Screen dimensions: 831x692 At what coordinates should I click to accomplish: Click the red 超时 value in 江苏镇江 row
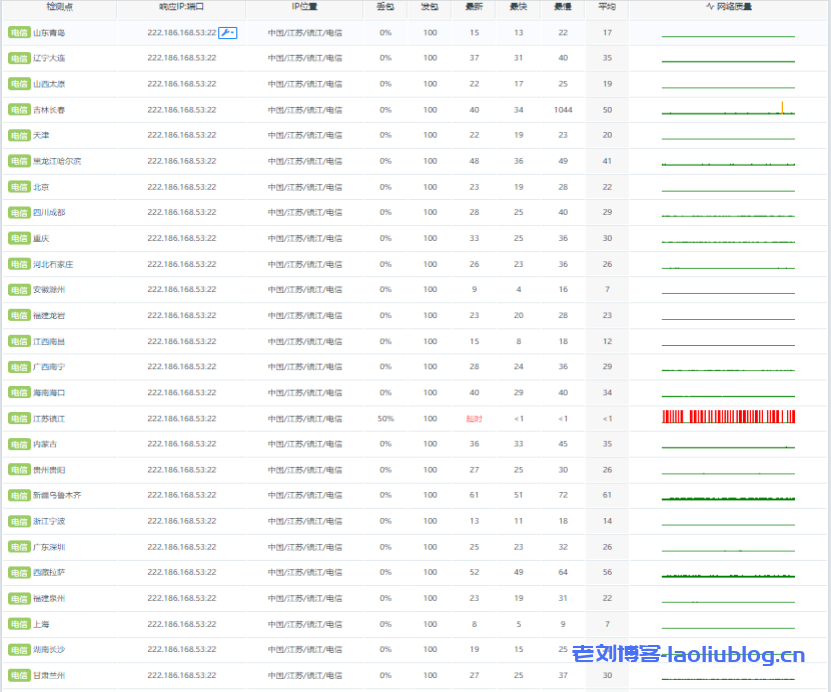pos(474,419)
